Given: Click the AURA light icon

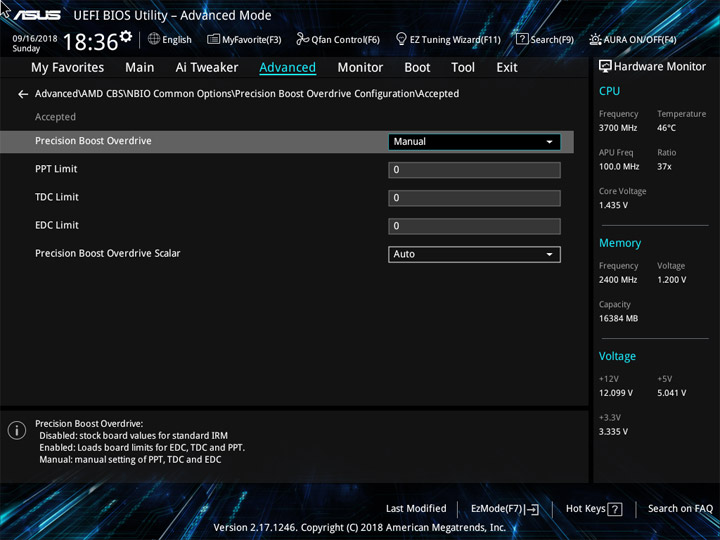Looking at the screenshot, I should click(595, 39).
